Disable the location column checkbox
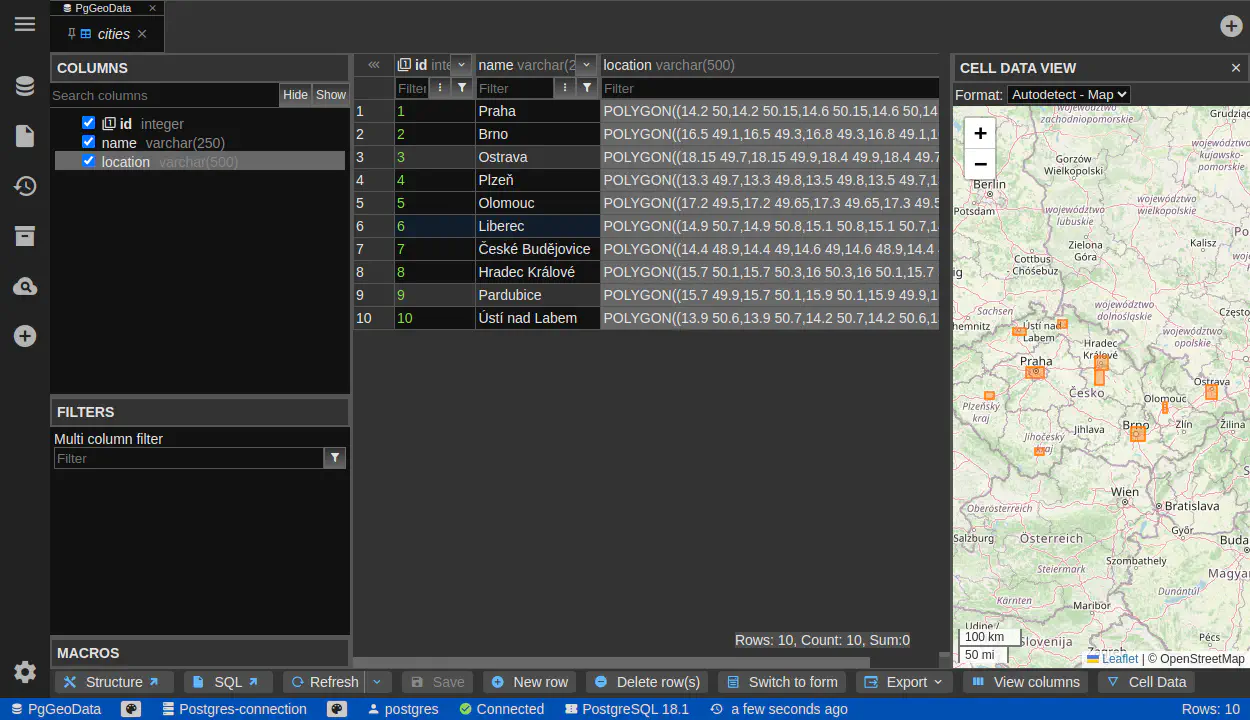 (x=89, y=161)
